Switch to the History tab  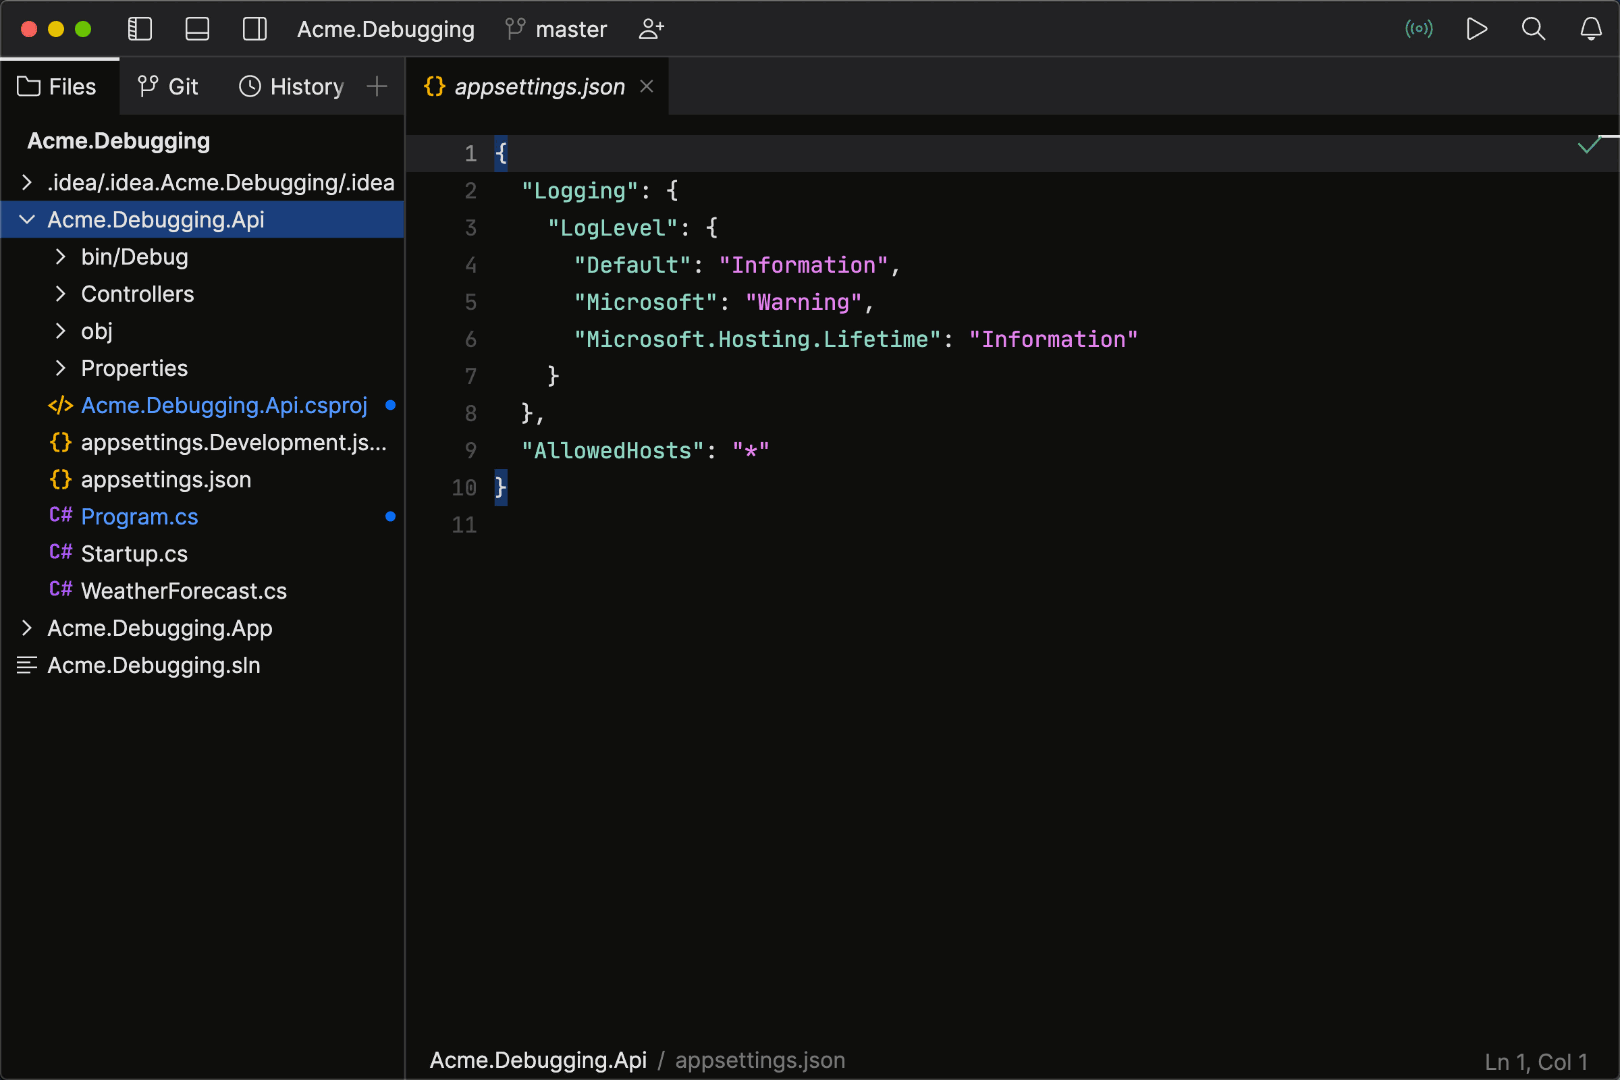291,87
